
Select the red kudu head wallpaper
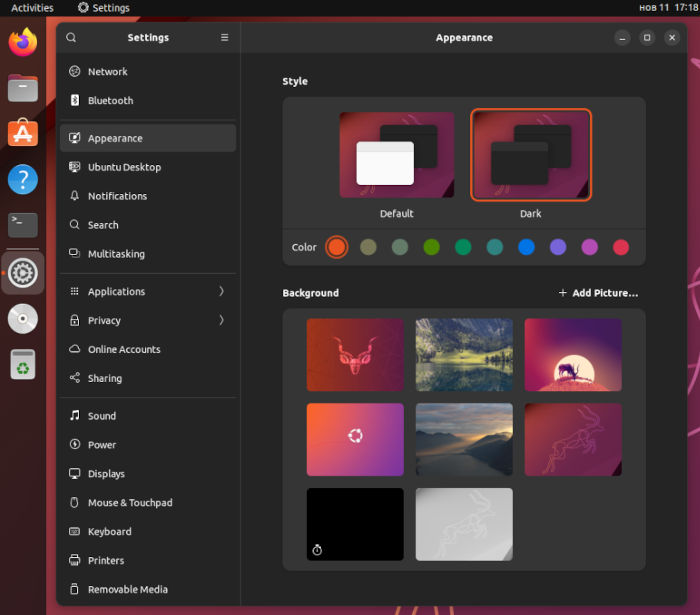coord(355,355)
